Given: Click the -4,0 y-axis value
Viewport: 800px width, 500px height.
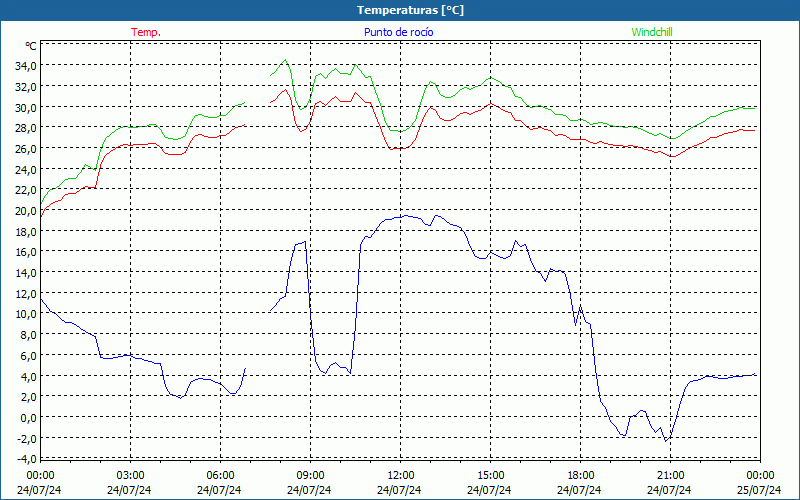Looking at the screenshot, I should pyautogui.click(x=27, y=459).
